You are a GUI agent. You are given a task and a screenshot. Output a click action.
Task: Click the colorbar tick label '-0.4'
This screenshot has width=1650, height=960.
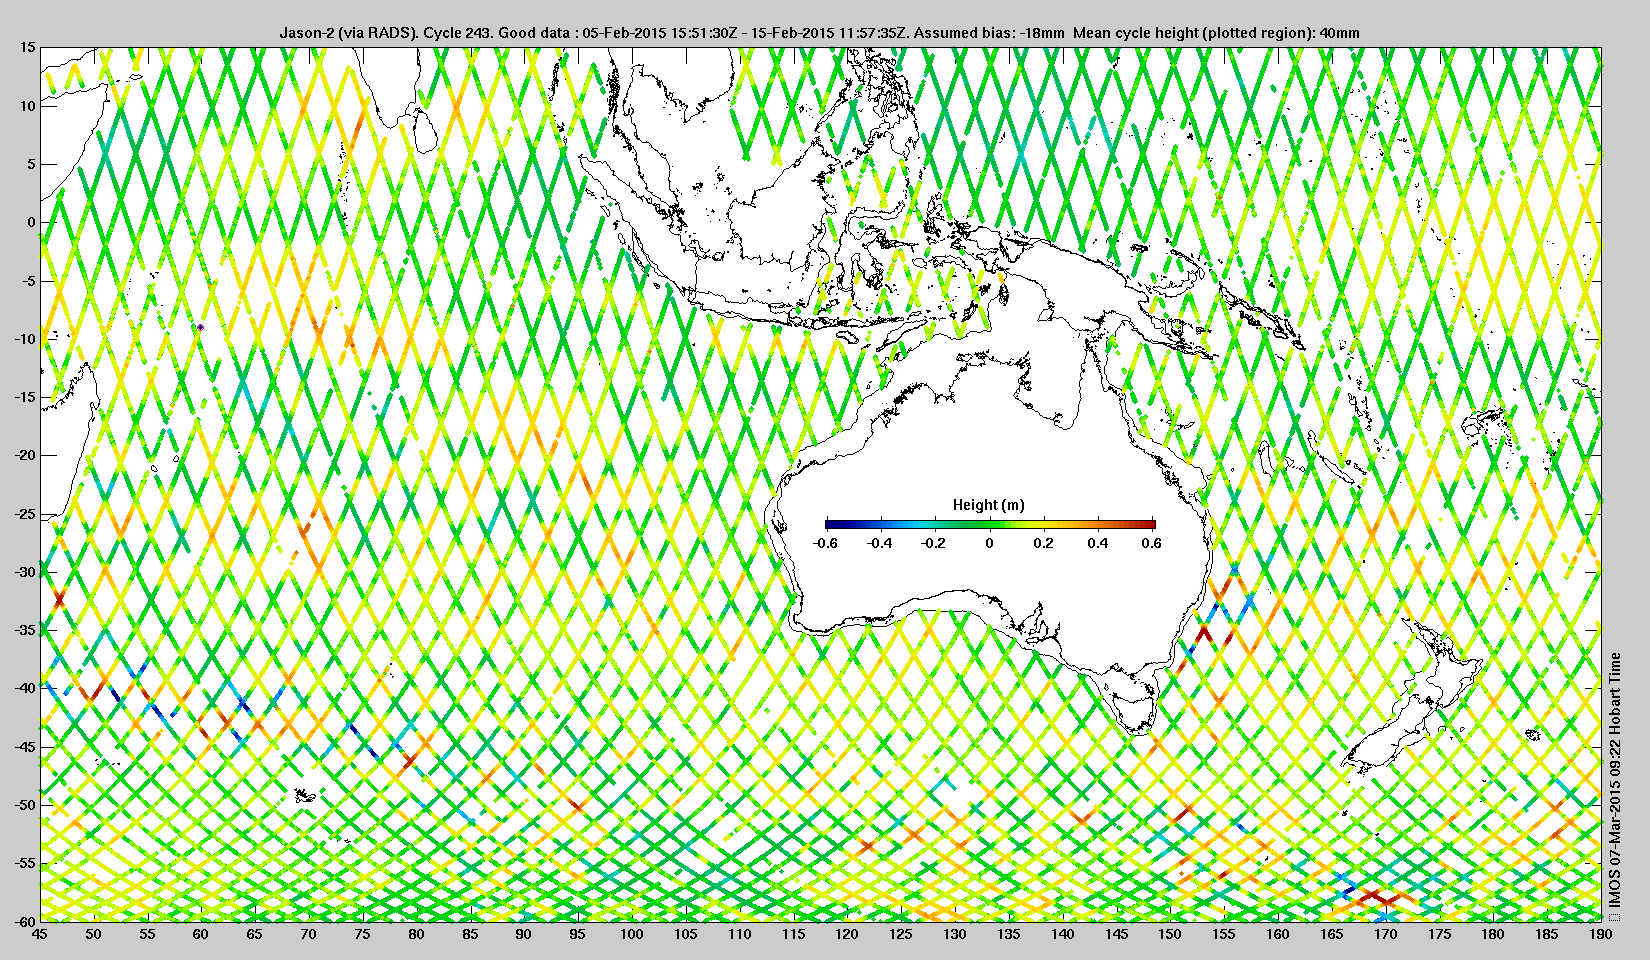coord(879,544)
